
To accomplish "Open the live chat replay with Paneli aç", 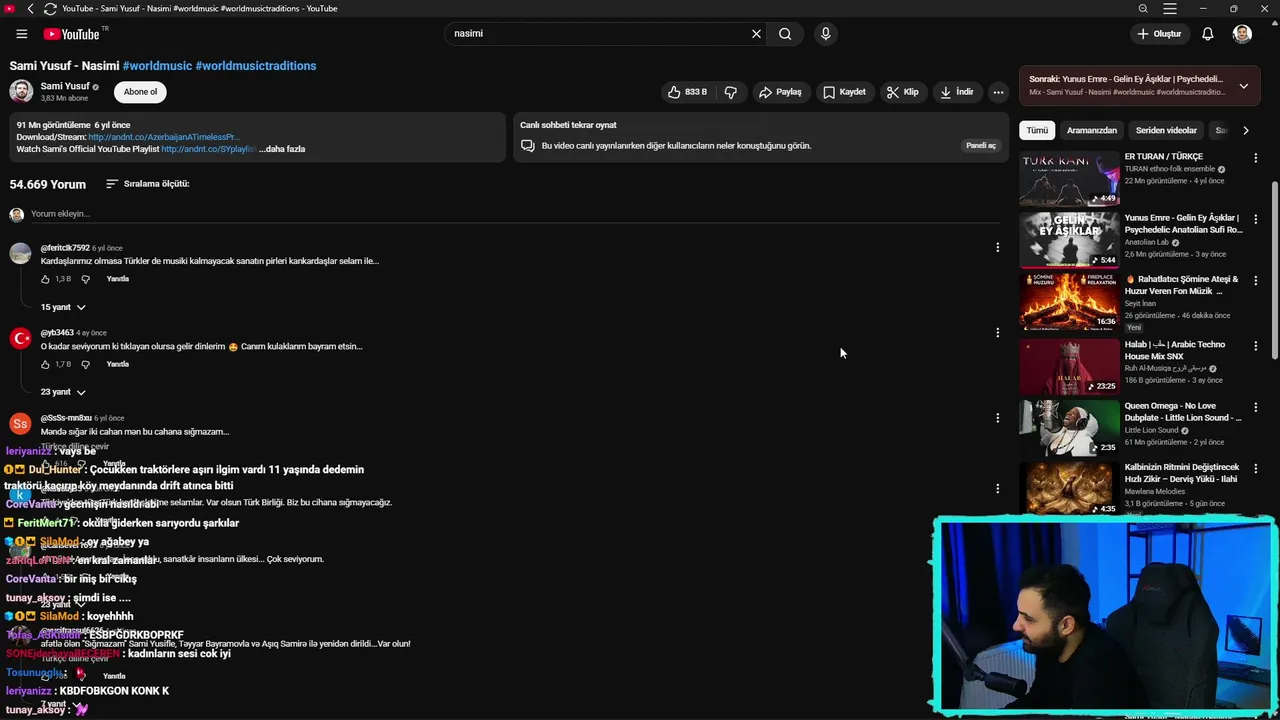I will 980,146.
